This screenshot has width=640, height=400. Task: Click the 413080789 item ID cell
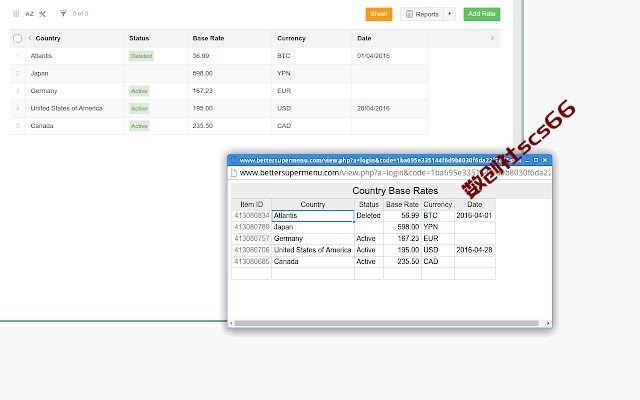coord(251,227)
